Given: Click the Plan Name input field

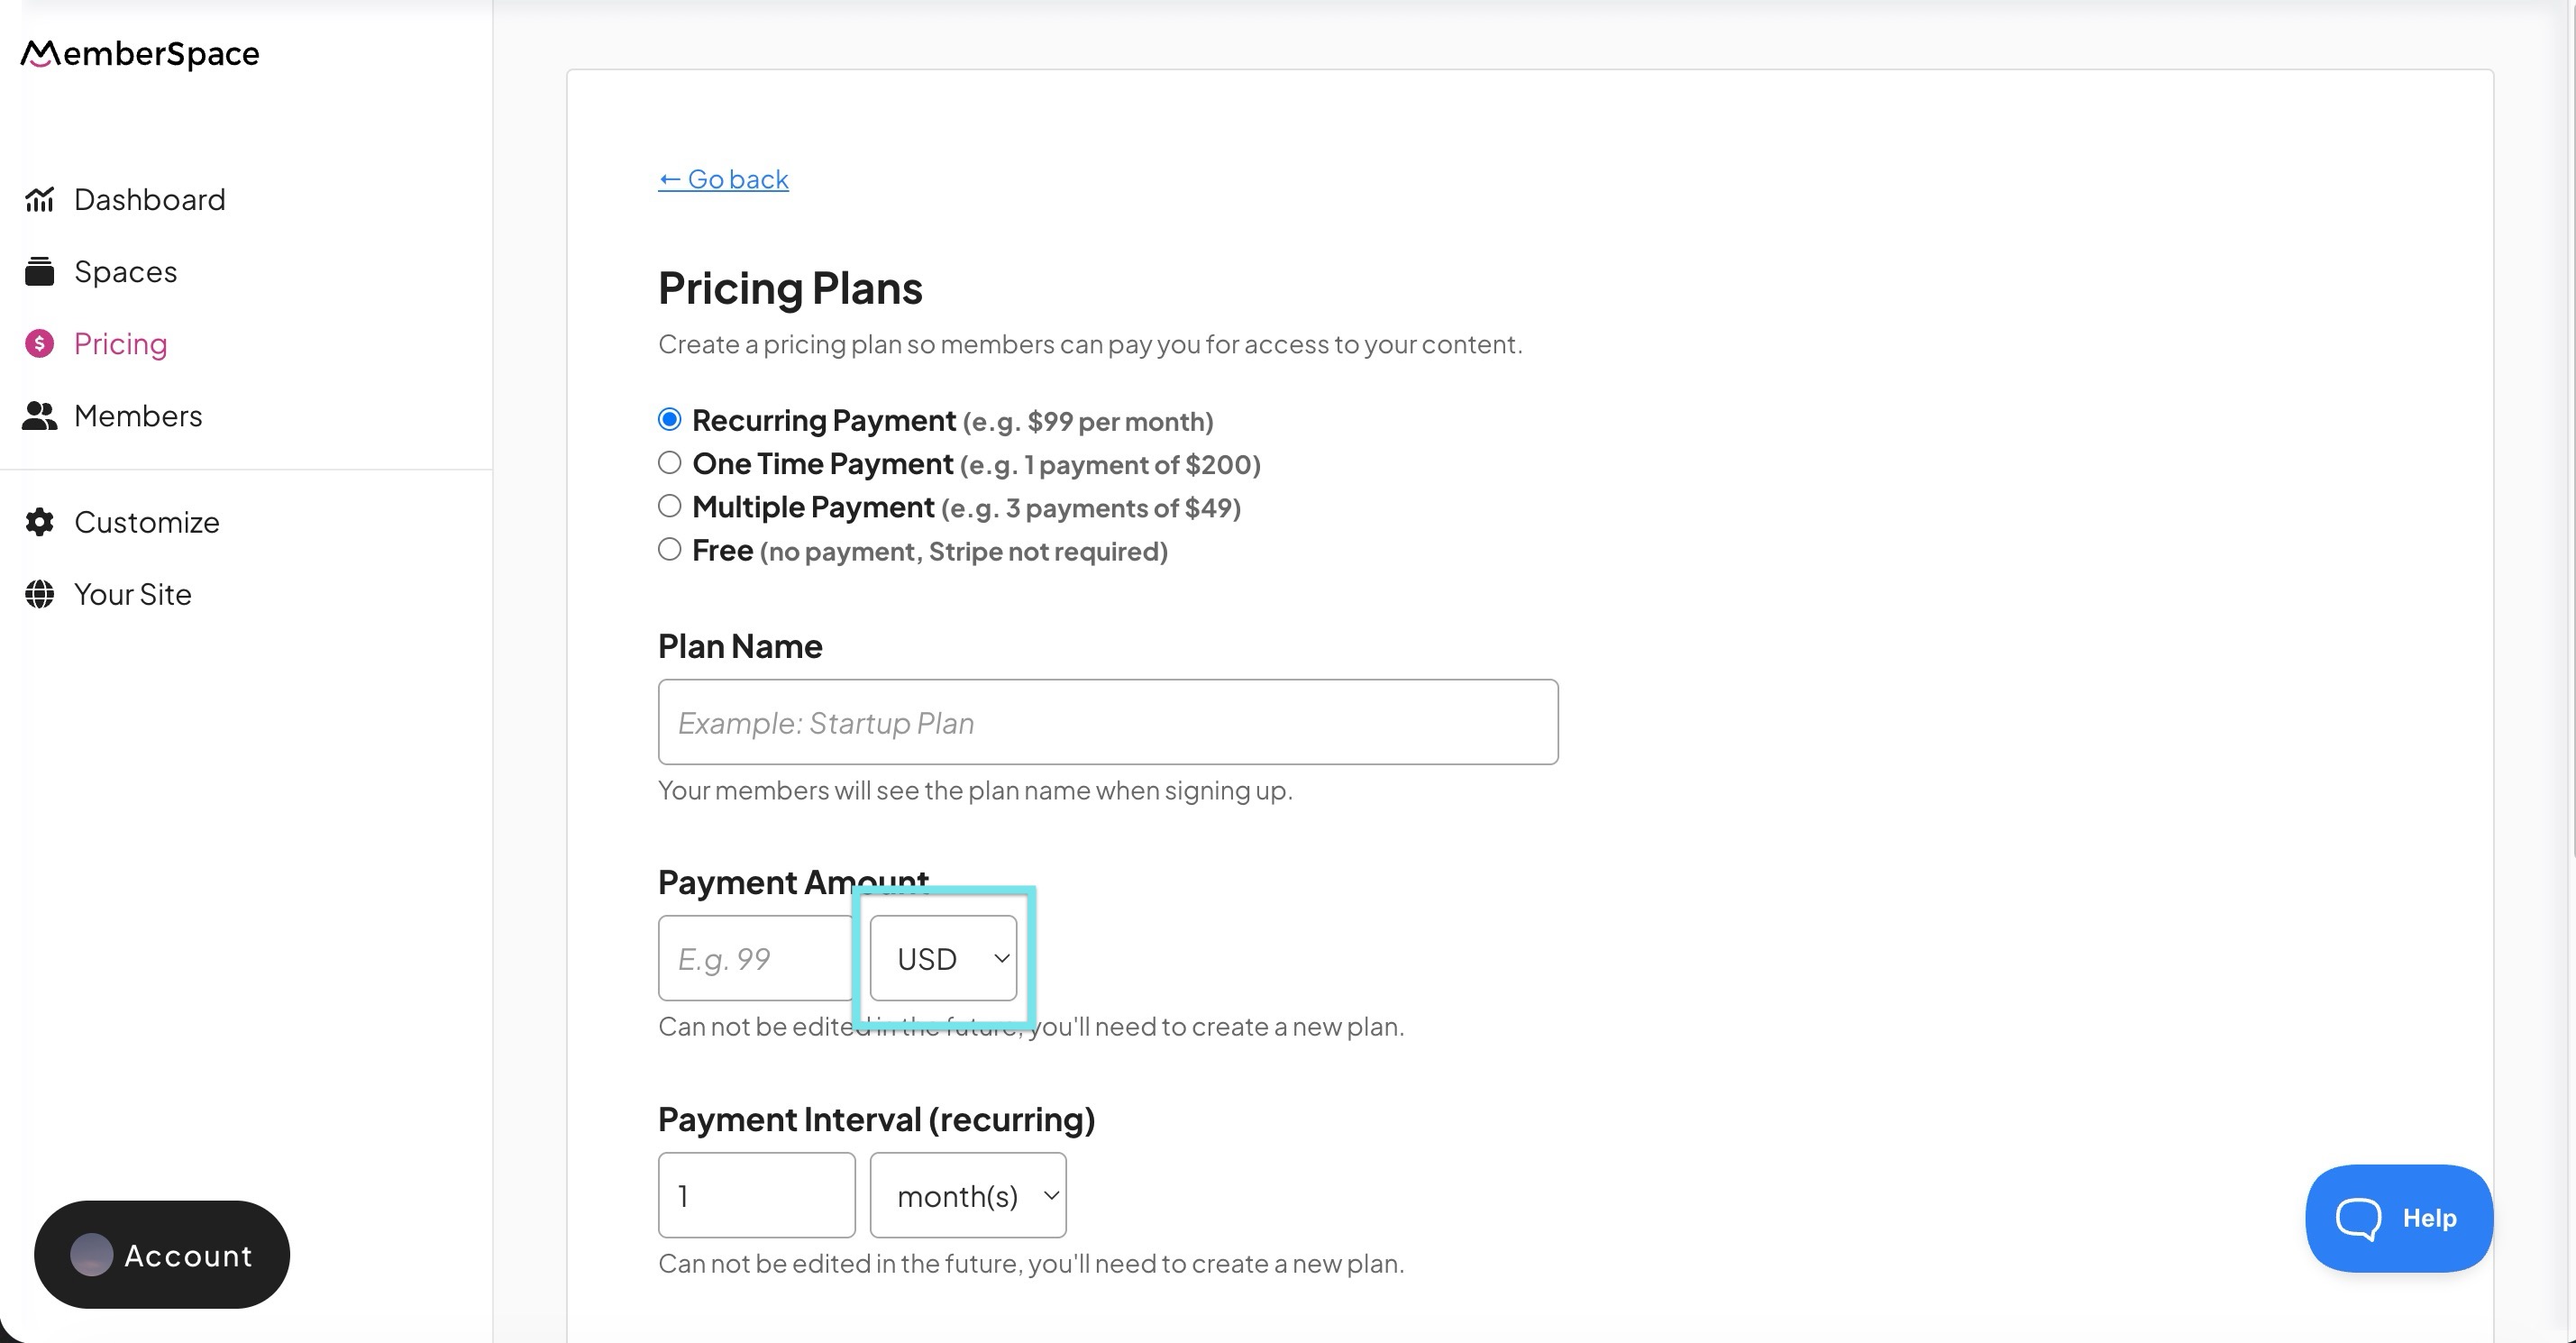Looking at the screenshot, I should [1107, 722].
